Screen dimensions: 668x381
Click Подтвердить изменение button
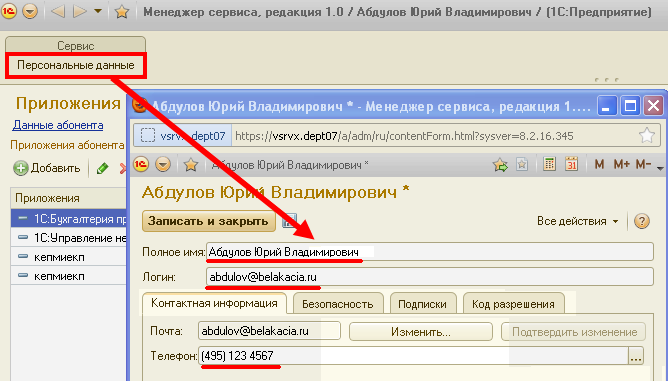[x=573, y=332]
